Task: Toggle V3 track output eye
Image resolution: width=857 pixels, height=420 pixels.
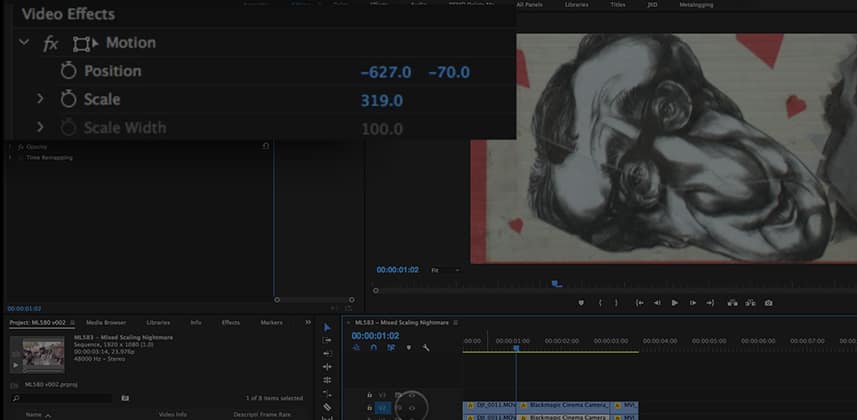Action: tap(412, 395)
